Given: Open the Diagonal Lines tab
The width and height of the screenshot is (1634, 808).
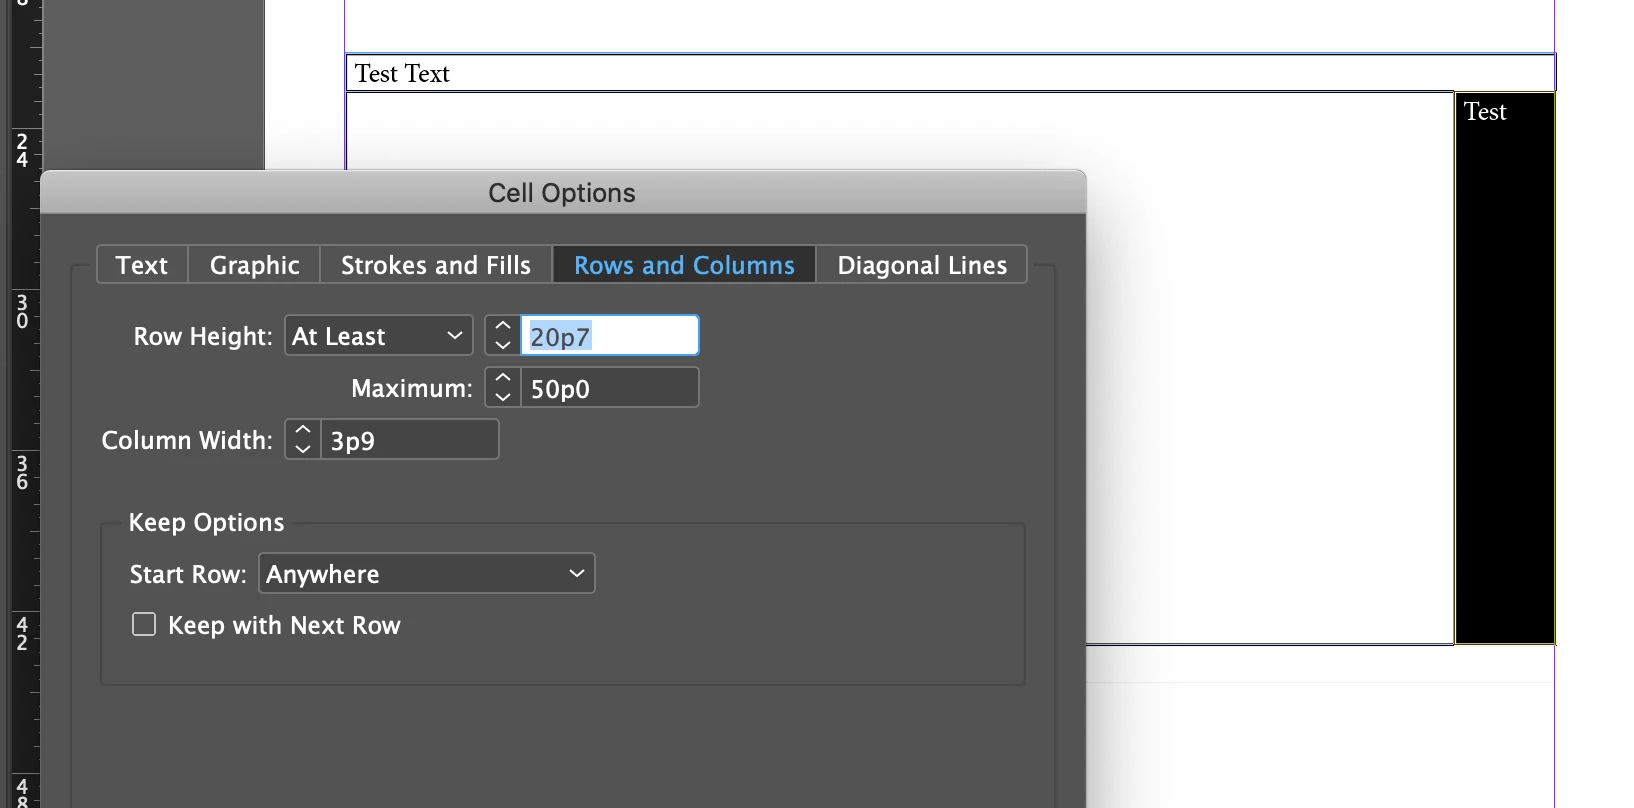Looking at the screenshot, I should pos(922,265).
